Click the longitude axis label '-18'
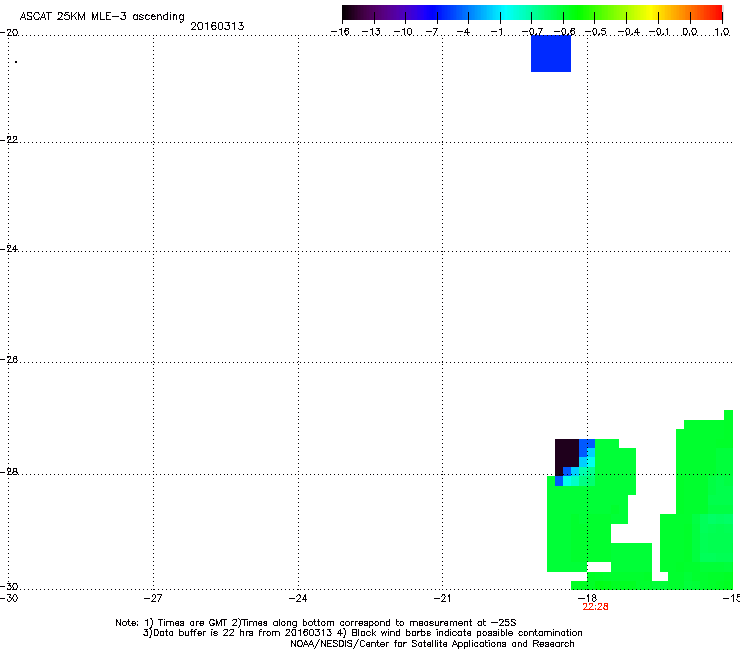Screen dimensions: 740x650 [587, 598]
